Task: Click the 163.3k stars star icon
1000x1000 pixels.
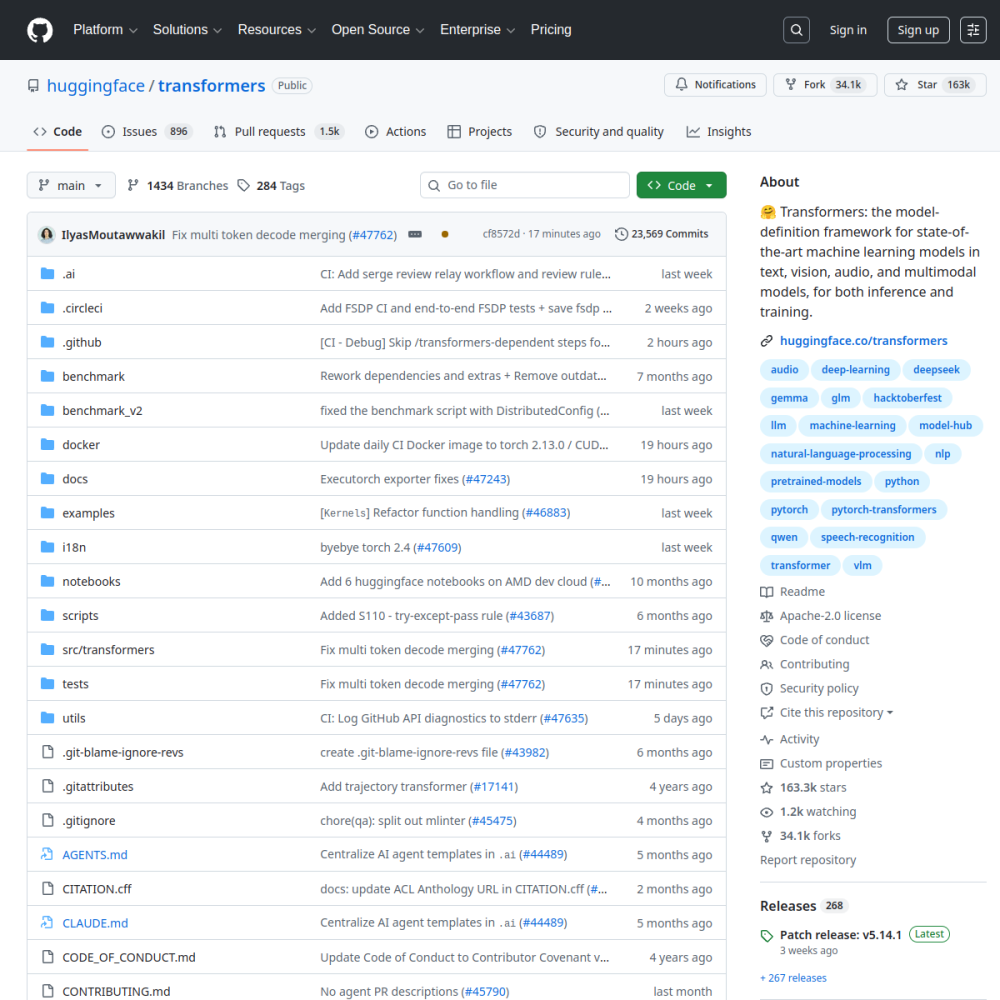Action: coord(767,788)
